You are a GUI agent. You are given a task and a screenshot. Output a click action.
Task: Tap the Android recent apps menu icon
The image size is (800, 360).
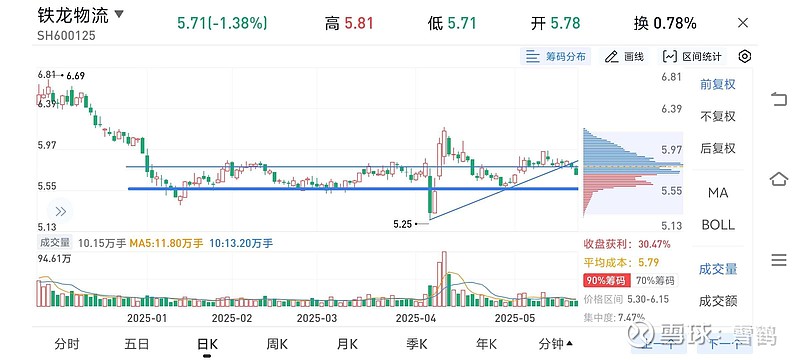coord(779,260)
